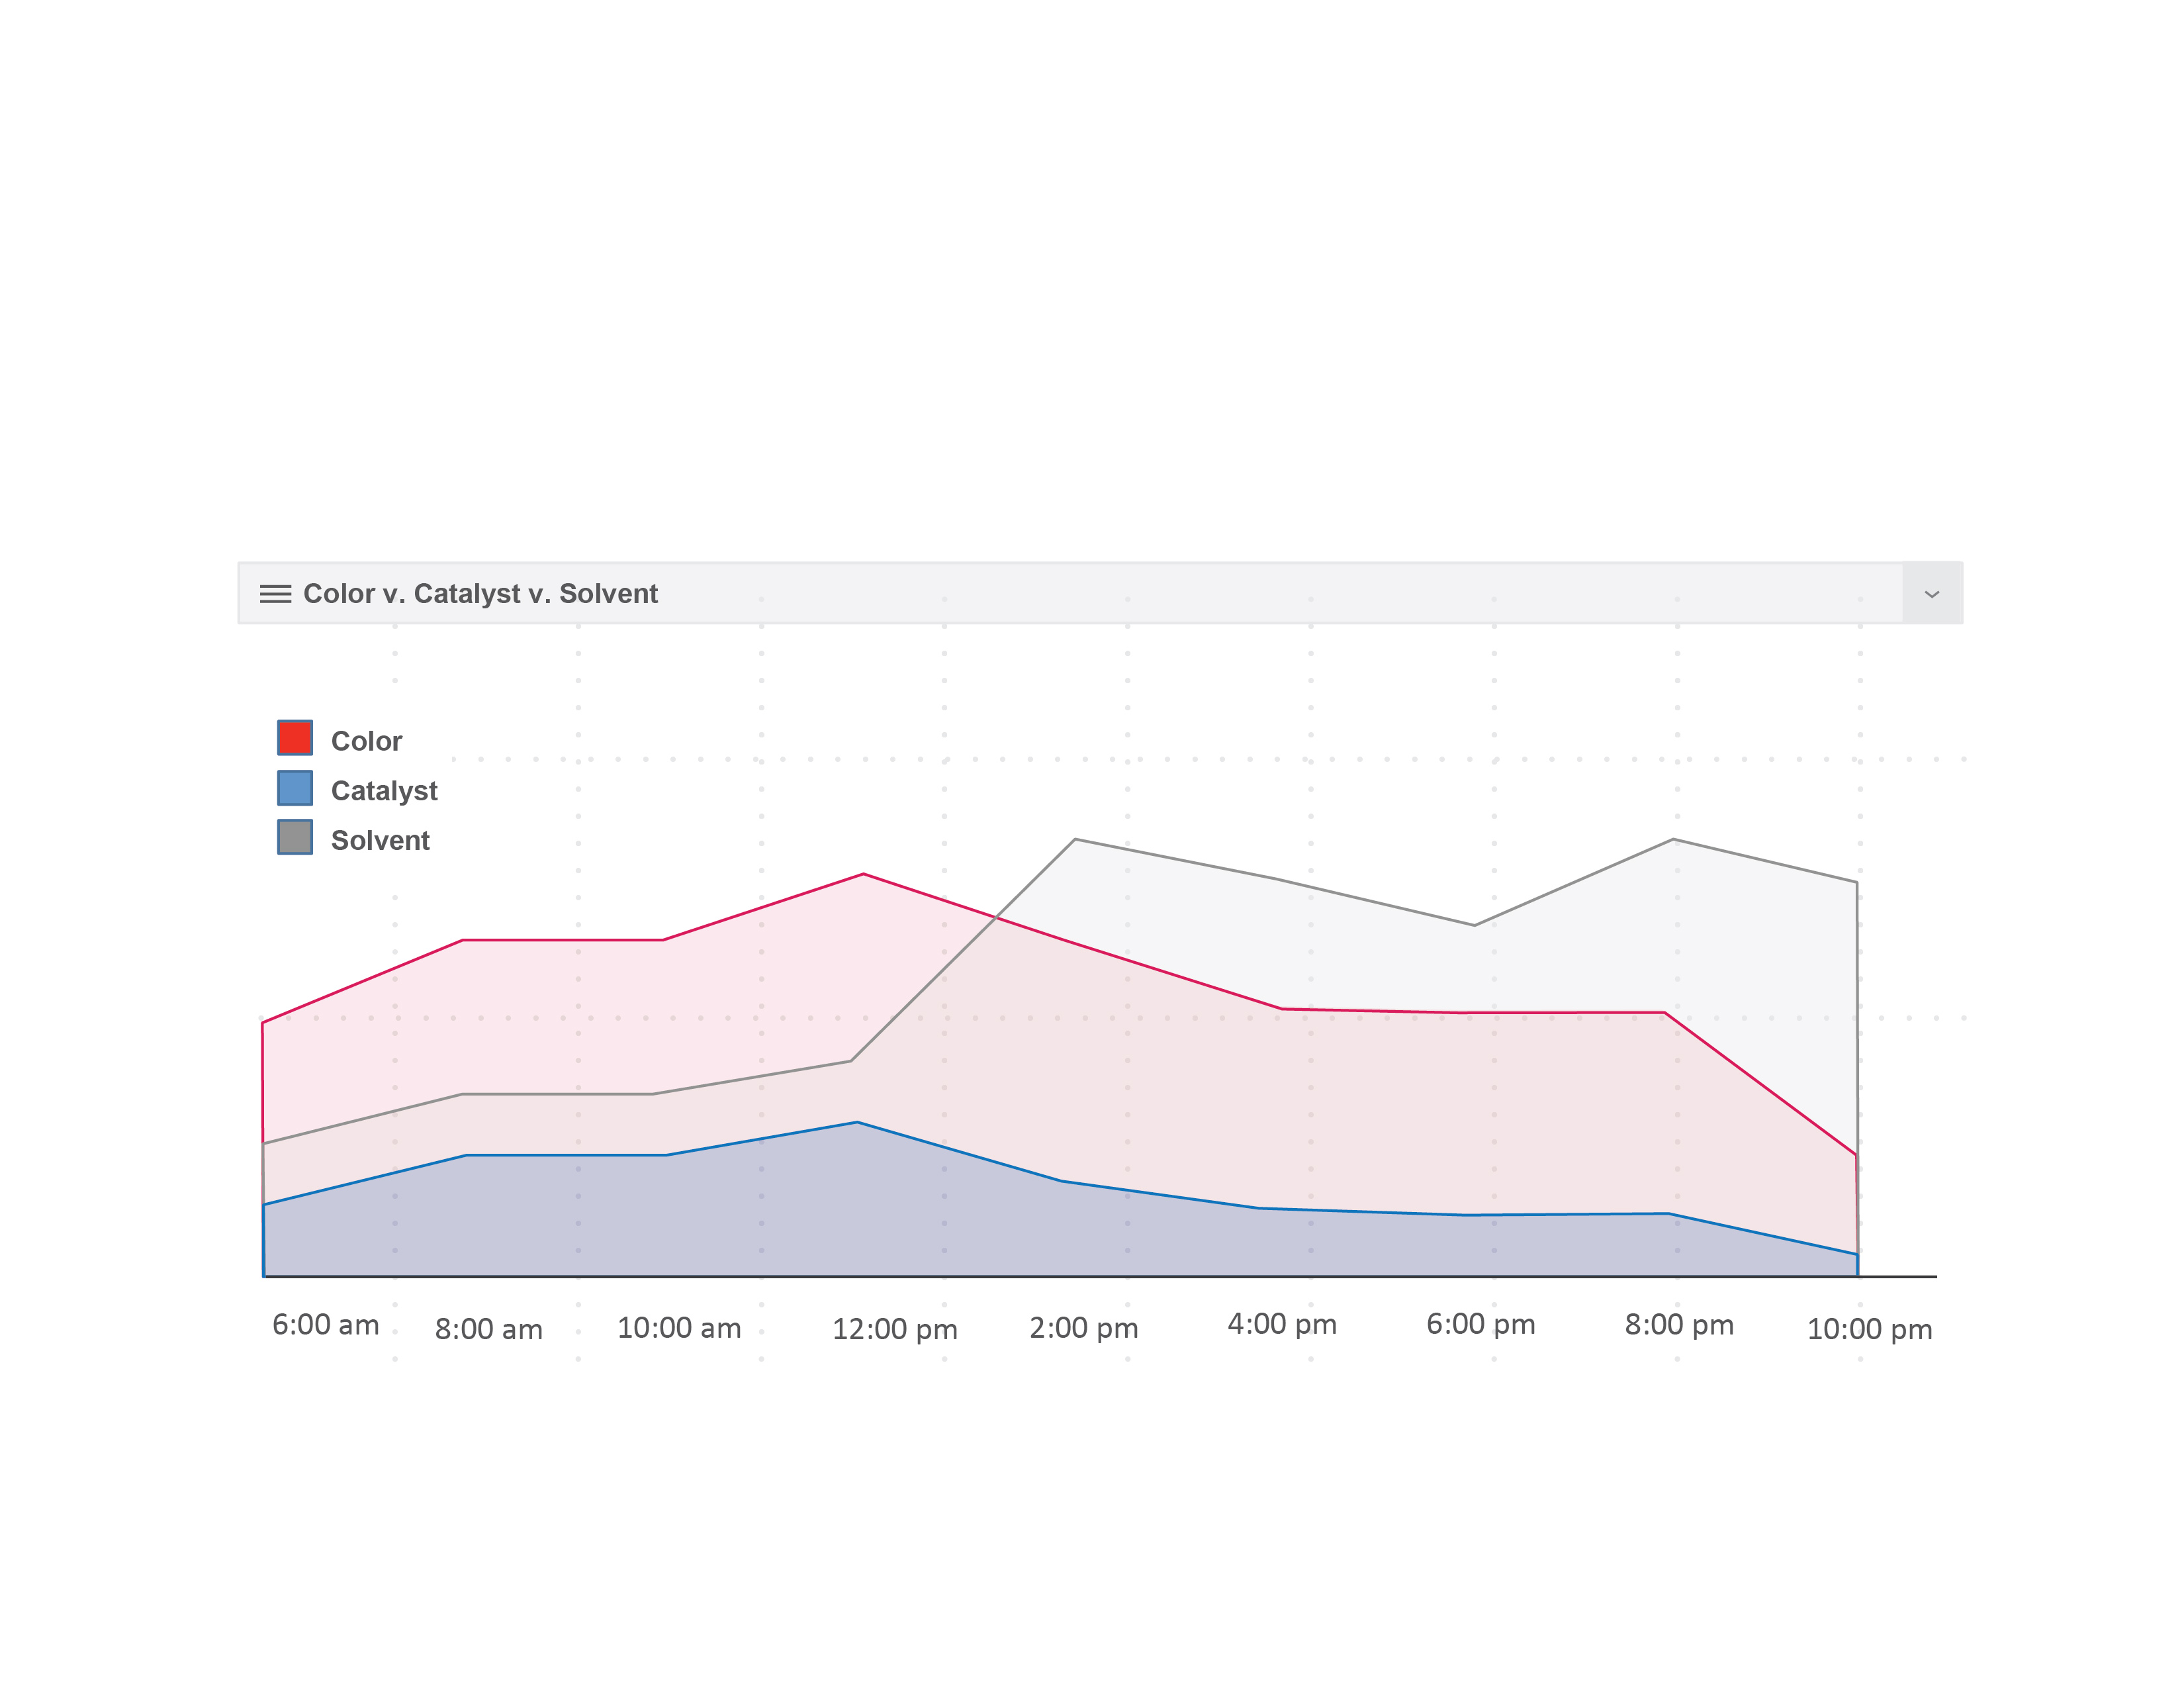Click the Color series peak at 12:00 pm
Screen dimensions: 2184x1688
pos(863,874)
